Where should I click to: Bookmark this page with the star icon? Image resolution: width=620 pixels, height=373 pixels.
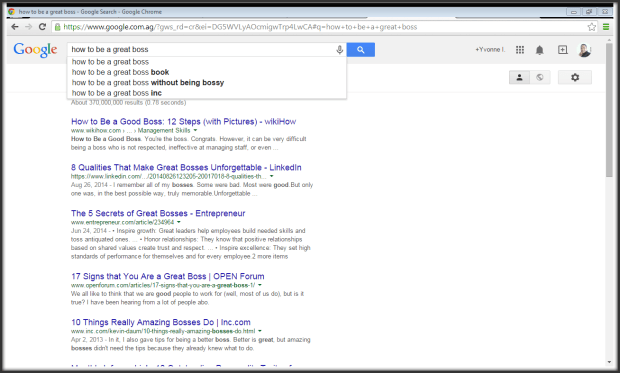(592, 27)
